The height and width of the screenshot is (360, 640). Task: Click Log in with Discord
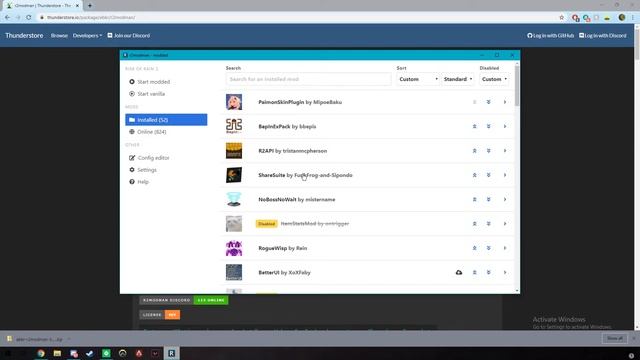[602, 36]
